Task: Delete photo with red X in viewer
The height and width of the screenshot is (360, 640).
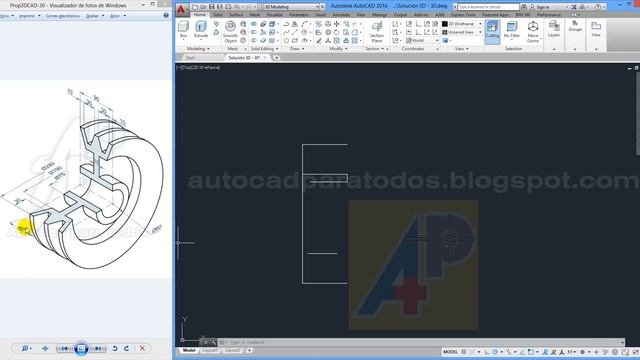Action: [142, 348]
